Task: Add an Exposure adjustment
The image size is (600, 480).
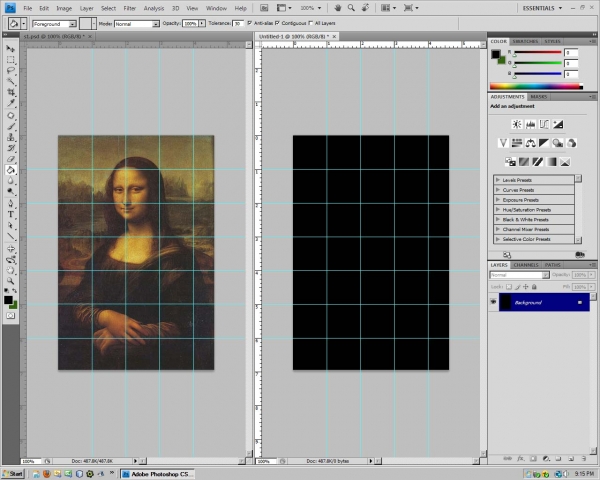Action: 558,124
